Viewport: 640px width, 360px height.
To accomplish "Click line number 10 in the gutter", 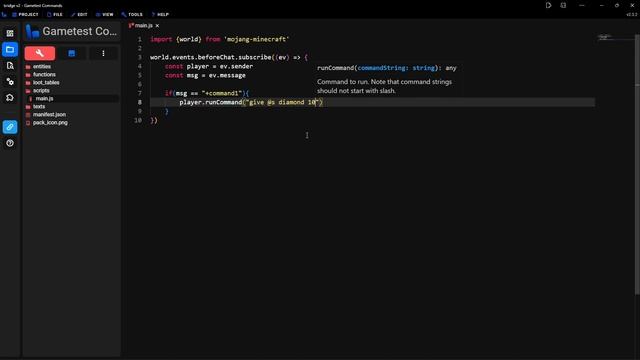I will click(x=138, y=120).
